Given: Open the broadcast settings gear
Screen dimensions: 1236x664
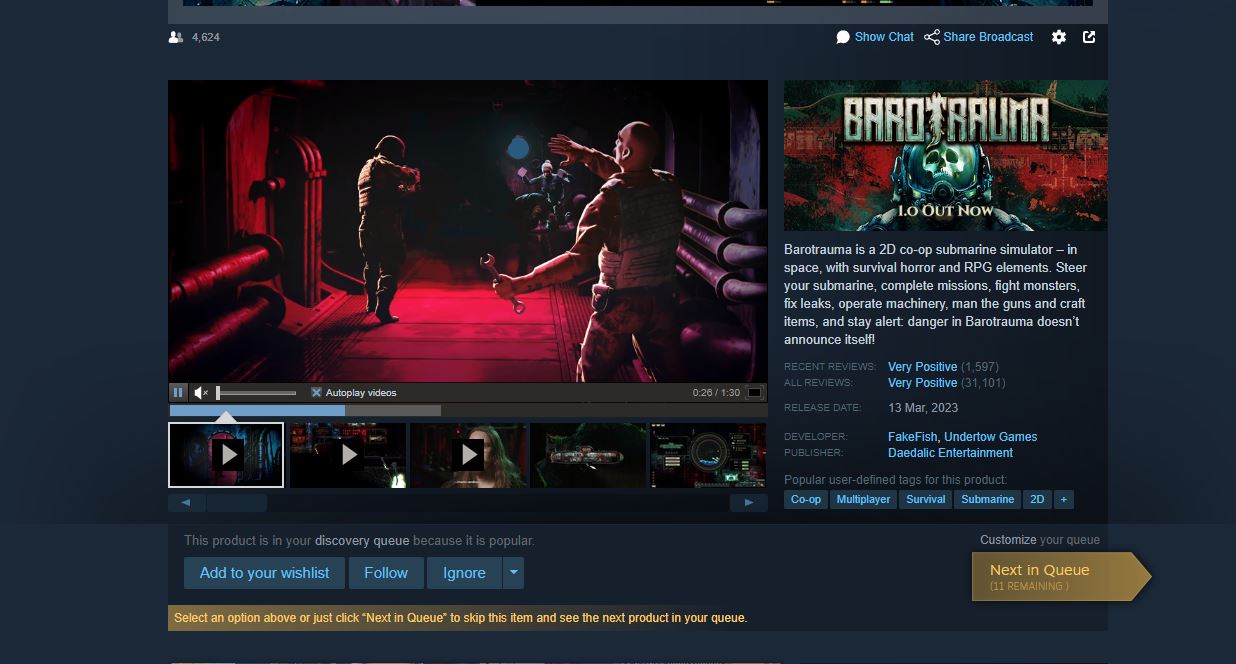Looking at the screenshot, I should pyautogui.click(x=1059, y=37).
